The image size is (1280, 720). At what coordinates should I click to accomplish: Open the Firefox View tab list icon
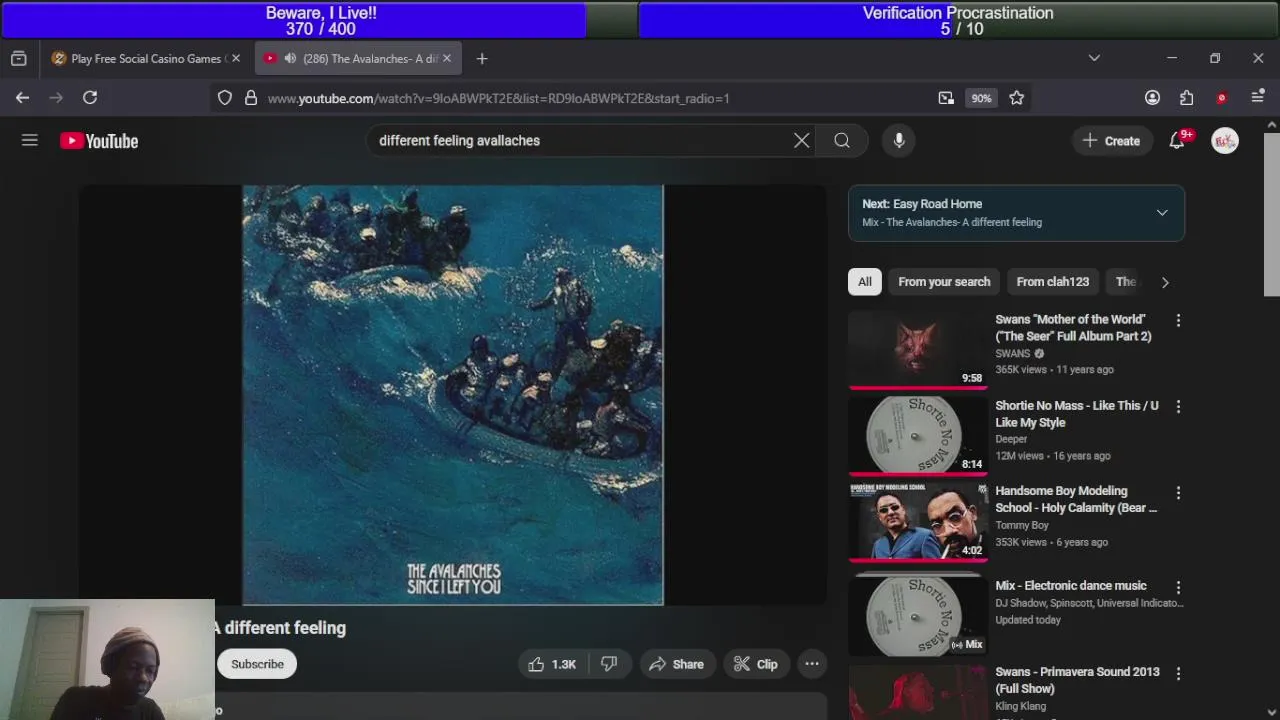click(x=18, y=59)
